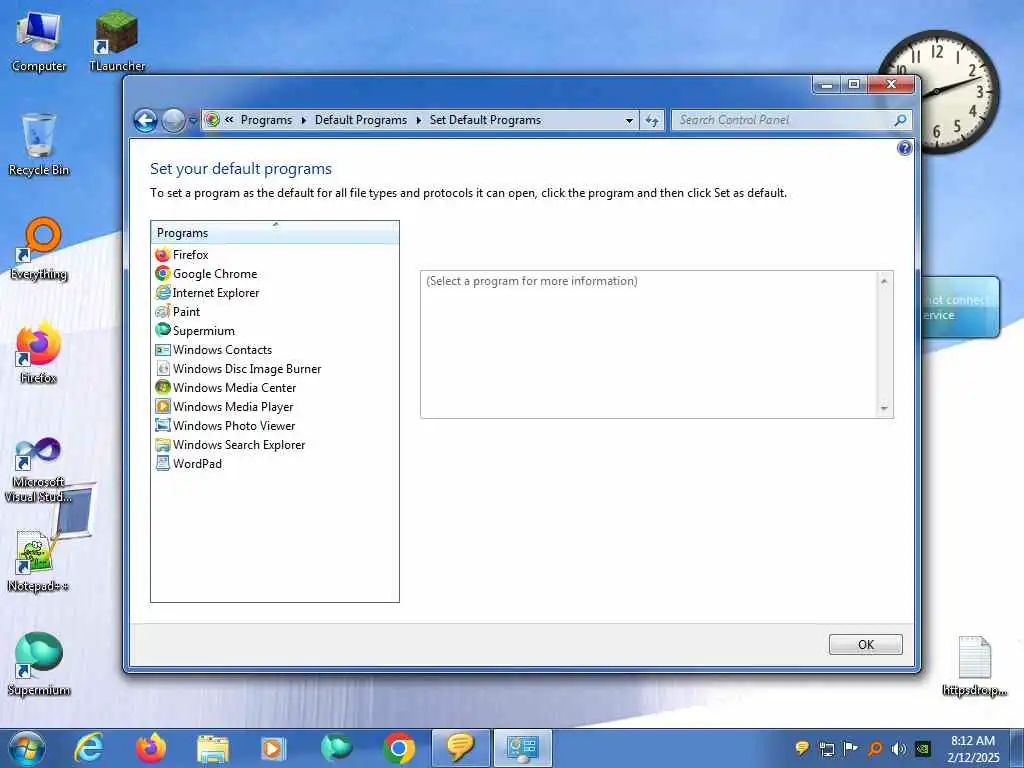This screenshot has height=768, width=1024.
Task: Expand the breadcrumb arrow after Programs
Action: [x=304, y=120]
